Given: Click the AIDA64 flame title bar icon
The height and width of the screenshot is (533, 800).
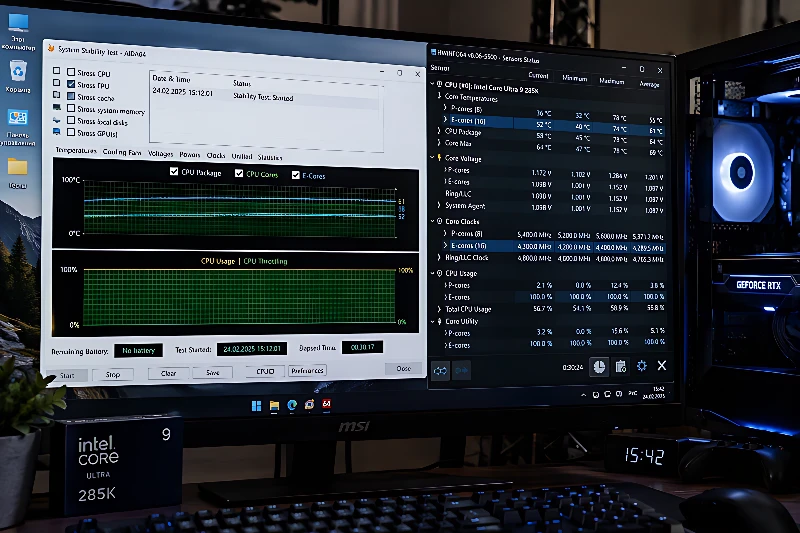Looking at the screenshot, I should [51, 48].
